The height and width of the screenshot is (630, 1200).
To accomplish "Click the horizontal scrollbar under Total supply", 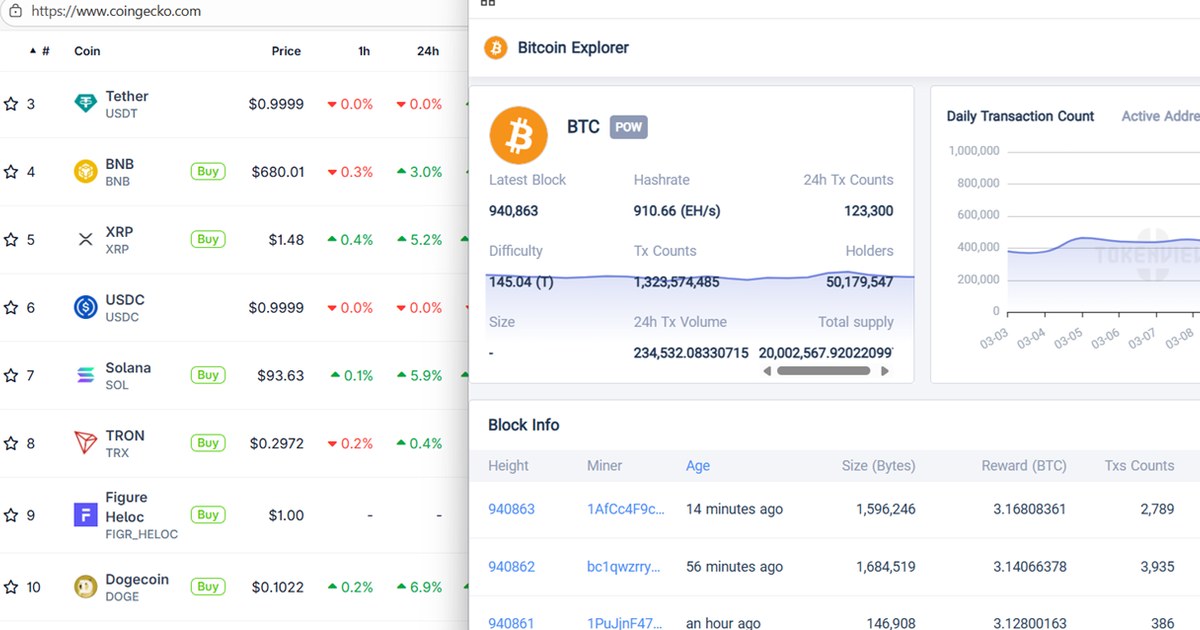I will pos(824,370).
